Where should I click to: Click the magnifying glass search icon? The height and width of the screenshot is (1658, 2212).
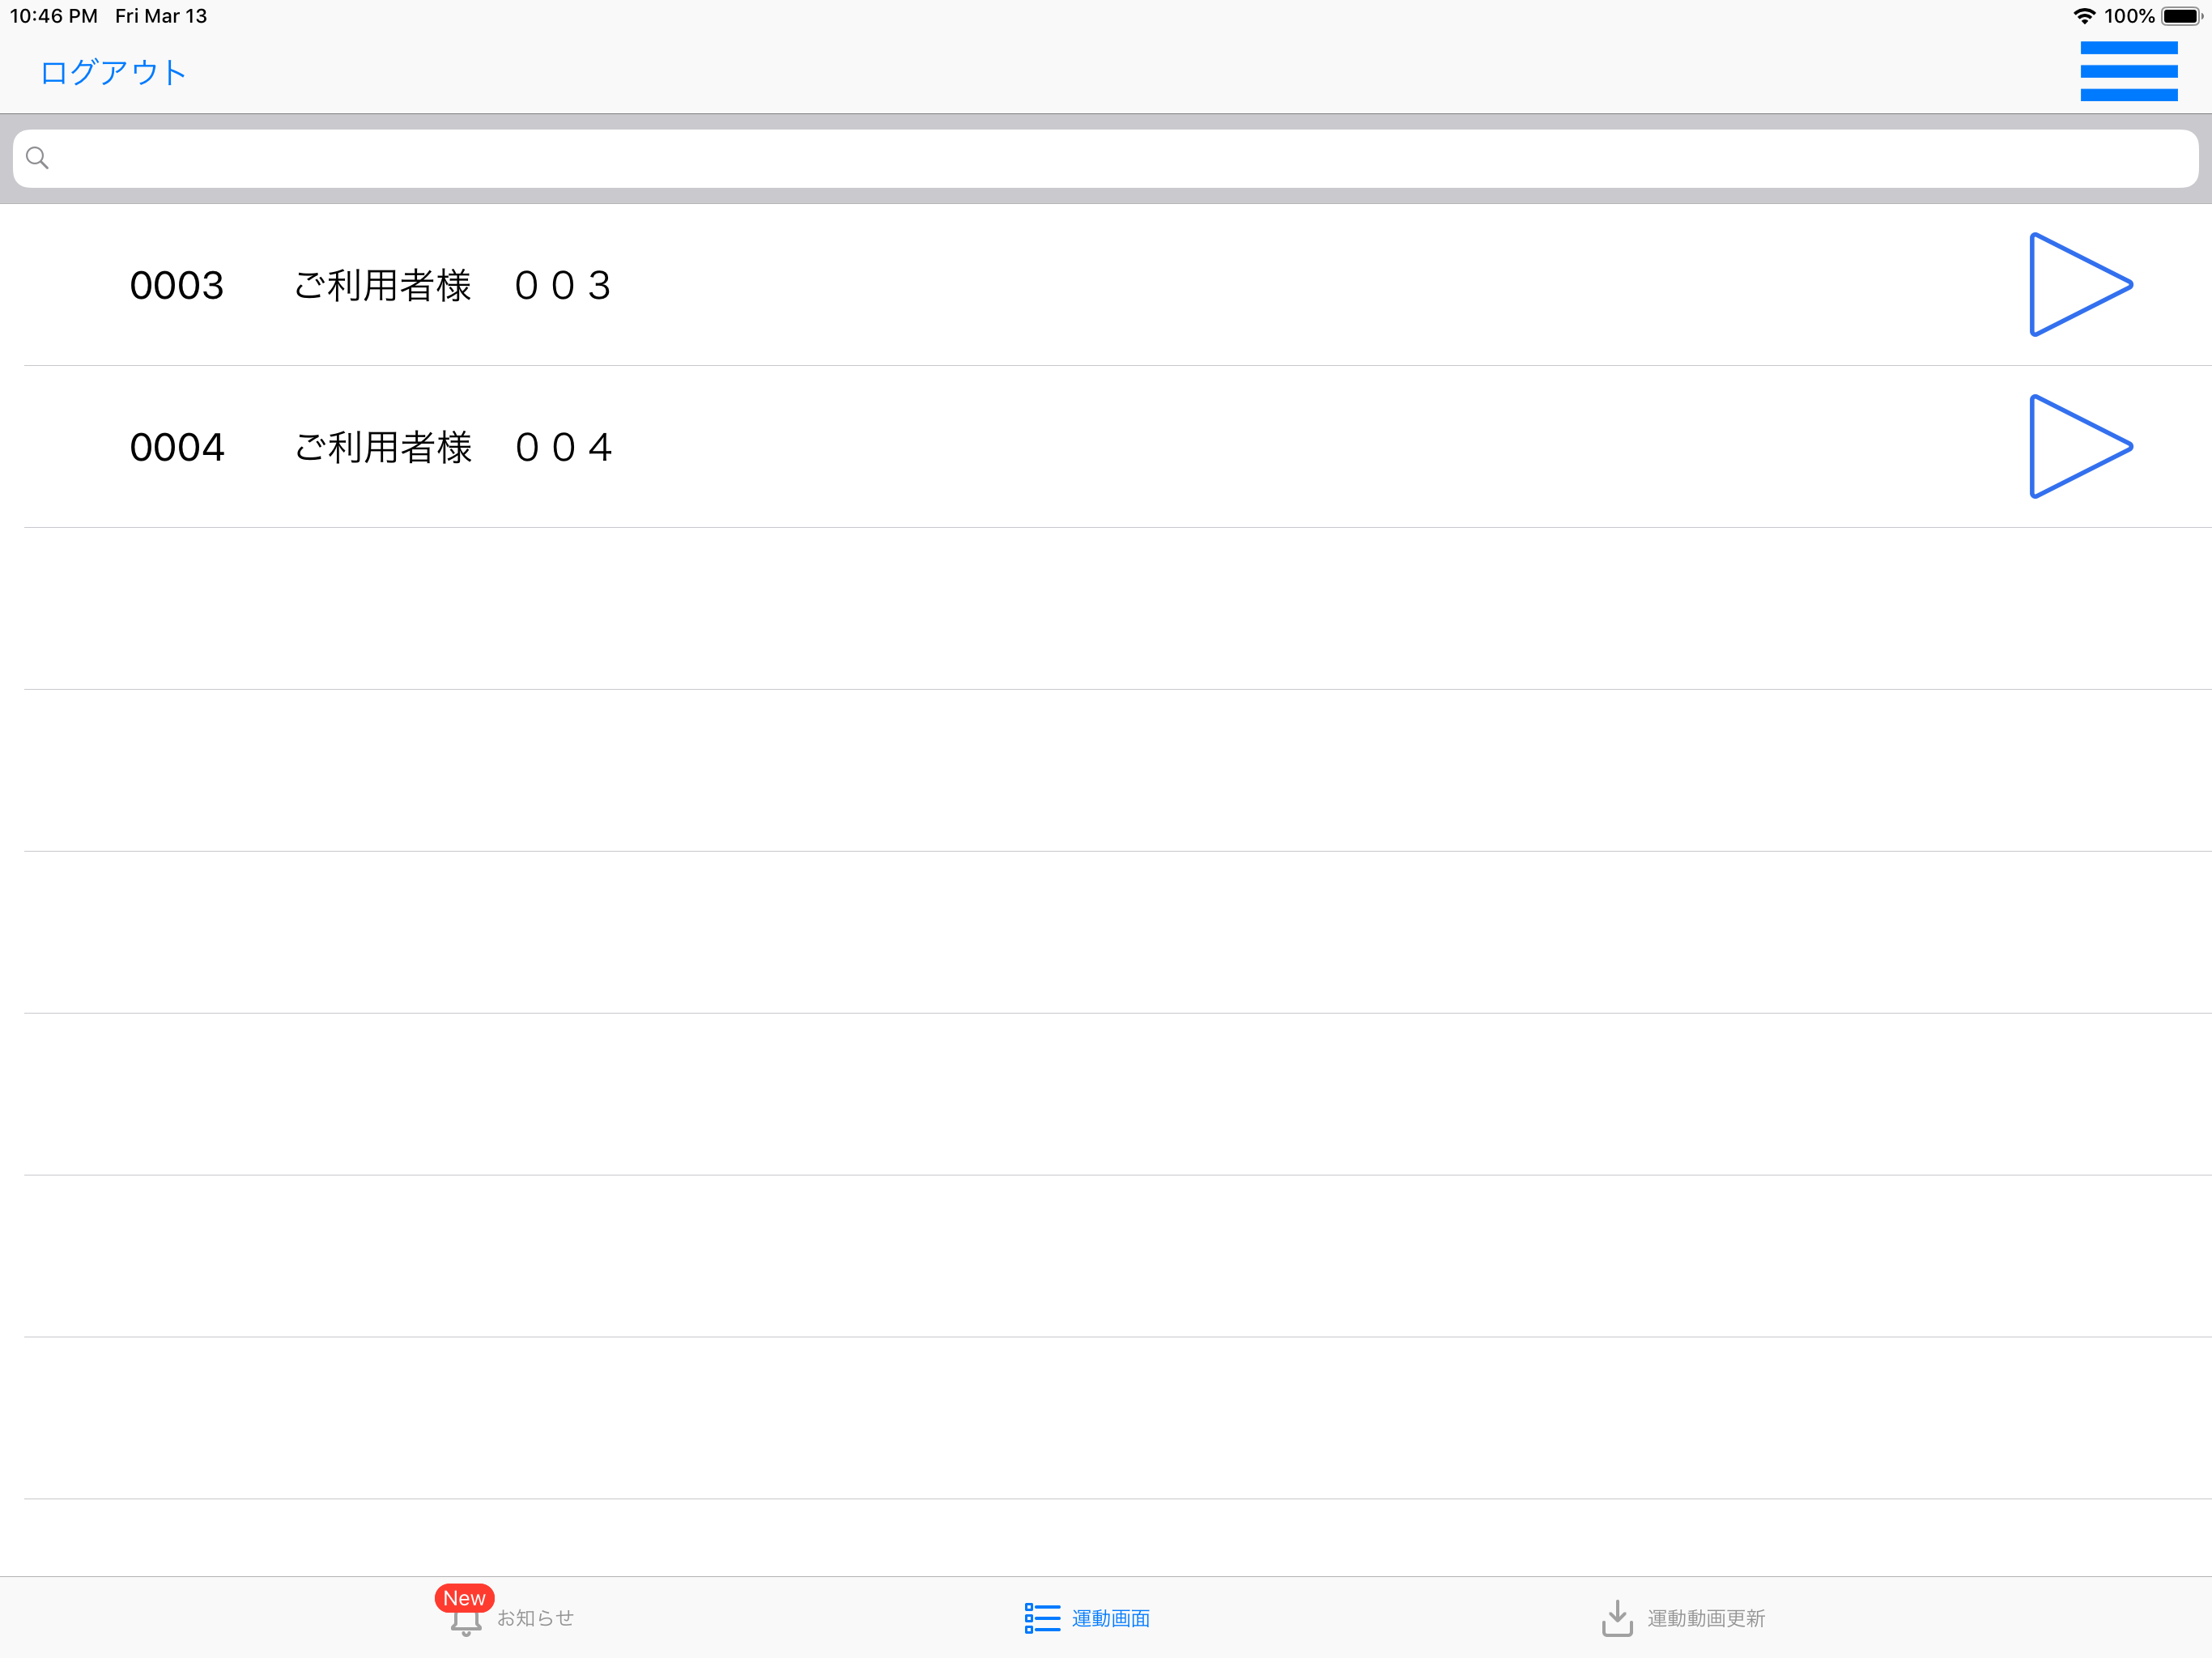pyautogui.click(x=37, y=158)
